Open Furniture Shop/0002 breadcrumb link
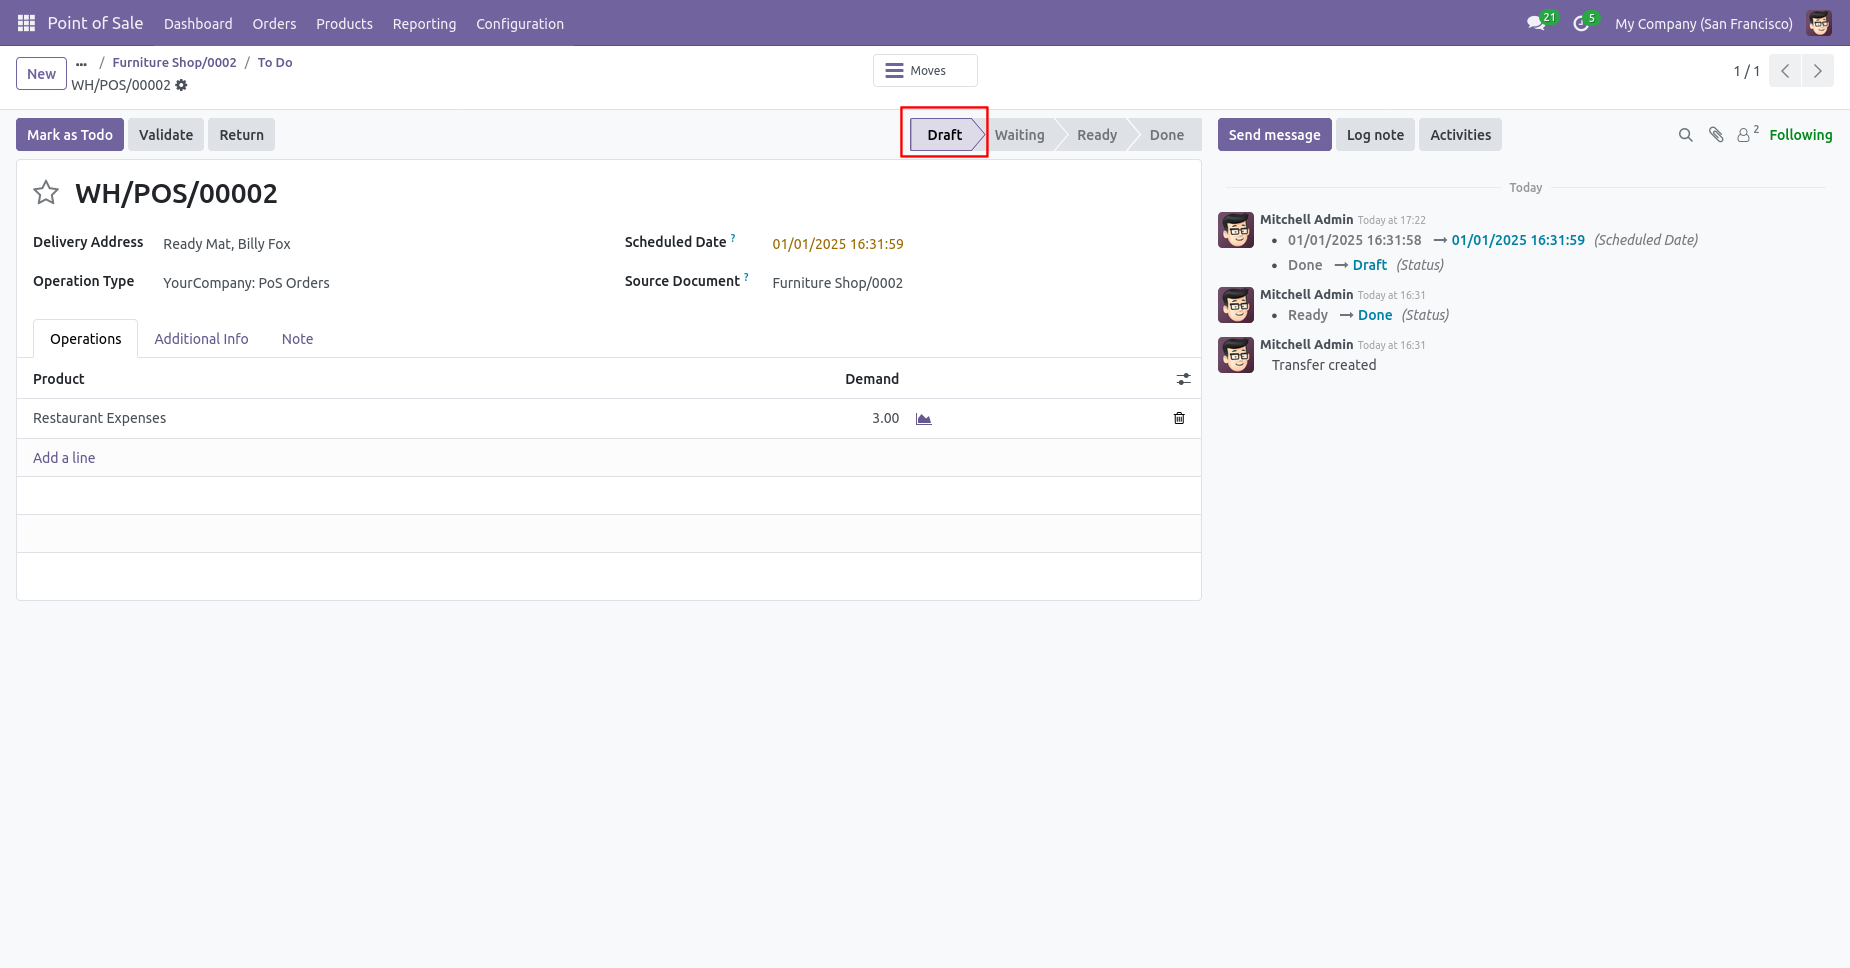The width and height of the screenshot is (1850, 968). [x=174, y=62]
